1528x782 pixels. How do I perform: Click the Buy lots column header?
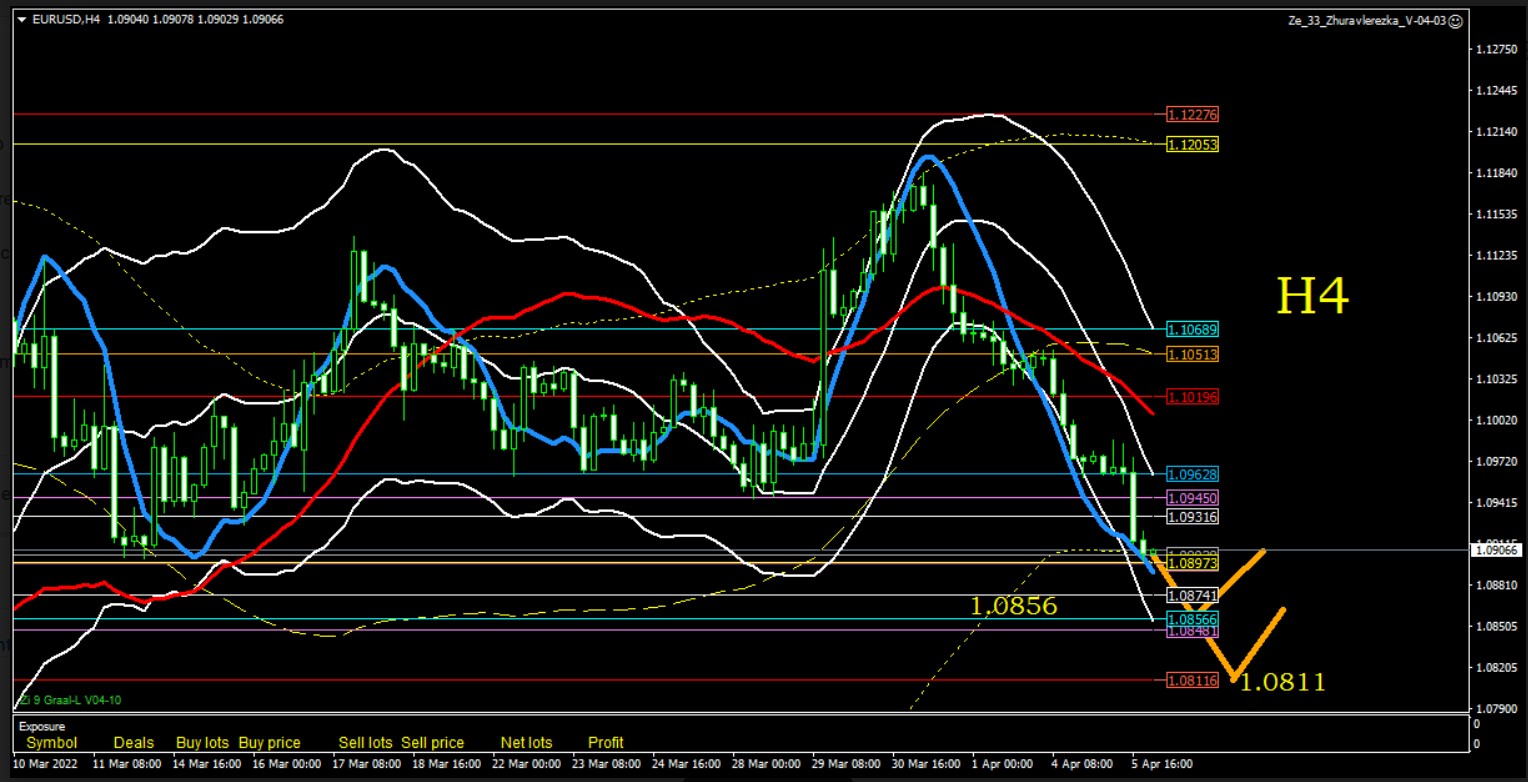(202, 743)
